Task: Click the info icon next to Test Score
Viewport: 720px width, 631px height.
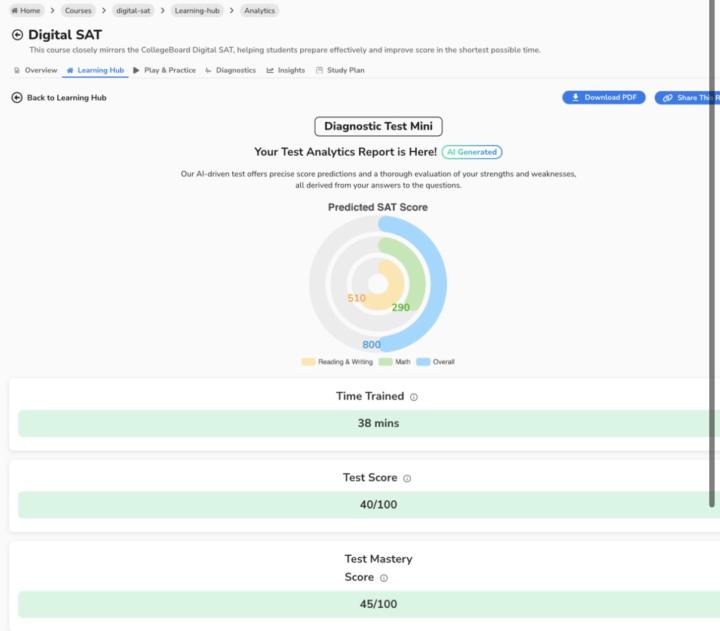Action: pyautogui.click(x=407, y=478)
